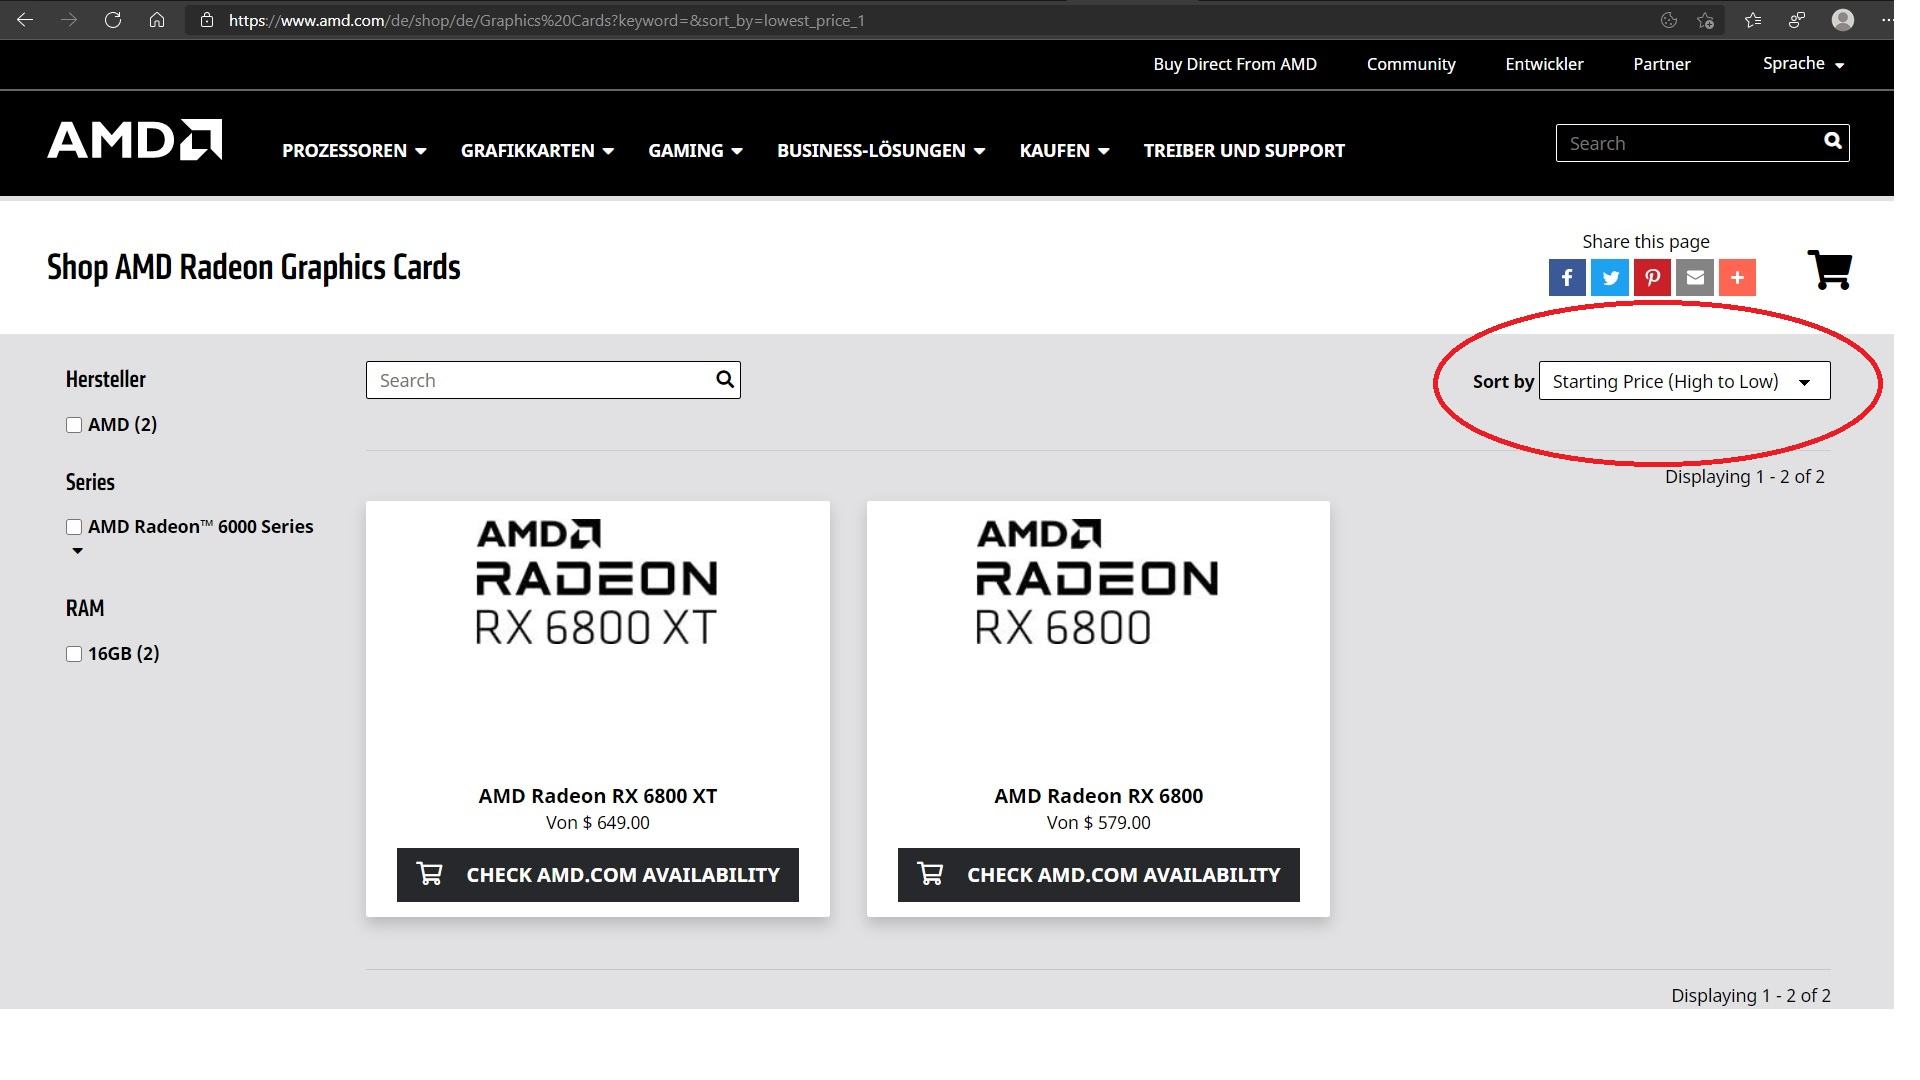Open the BUSINESS-LÖSUNGEN menu

point(881,151)
